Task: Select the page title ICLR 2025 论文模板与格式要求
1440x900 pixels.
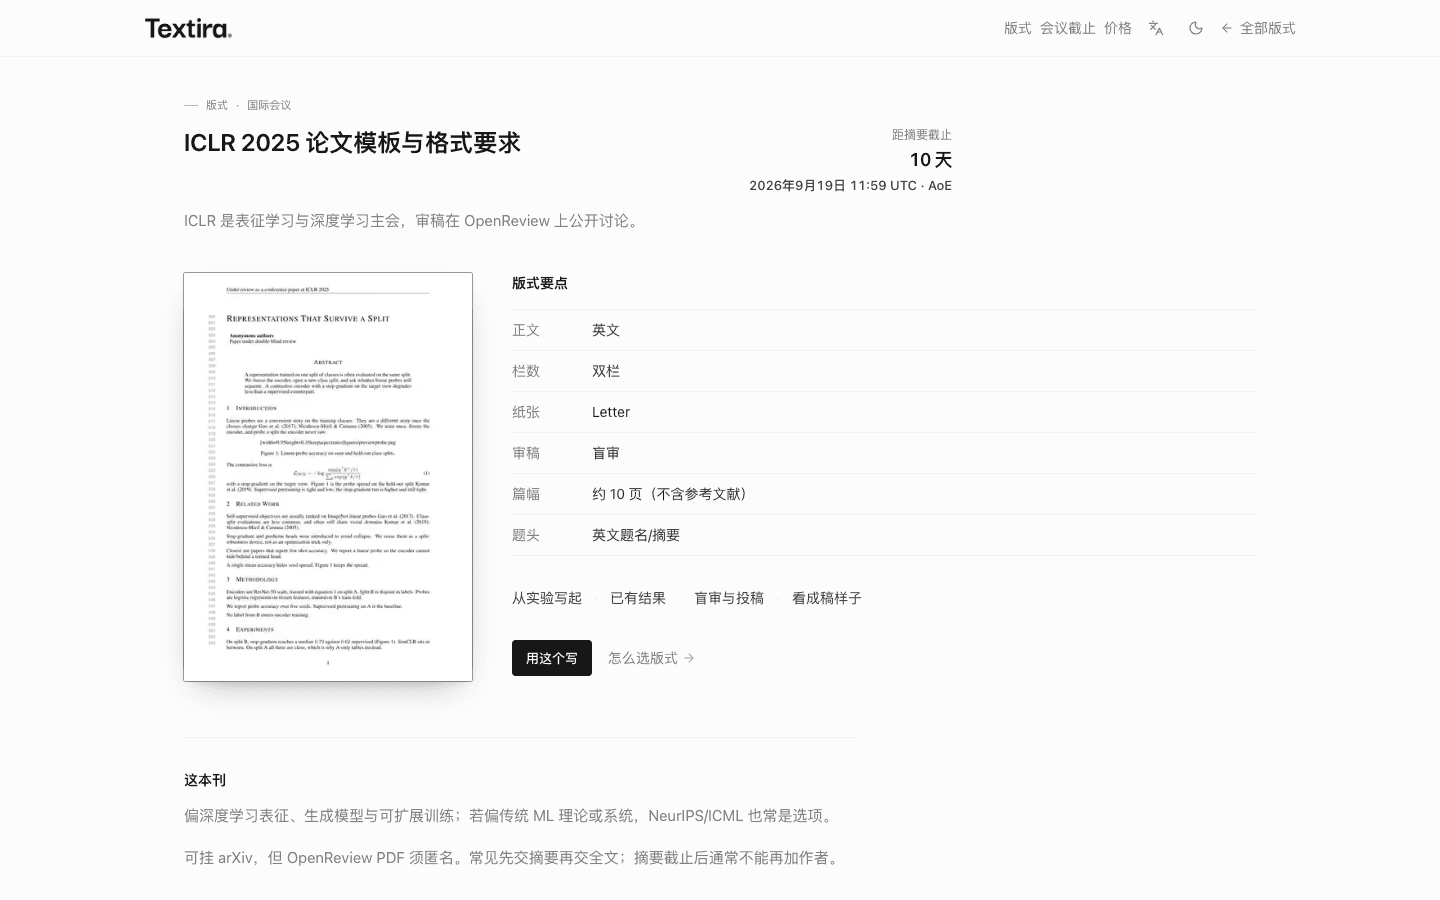Action: point(352,143)
